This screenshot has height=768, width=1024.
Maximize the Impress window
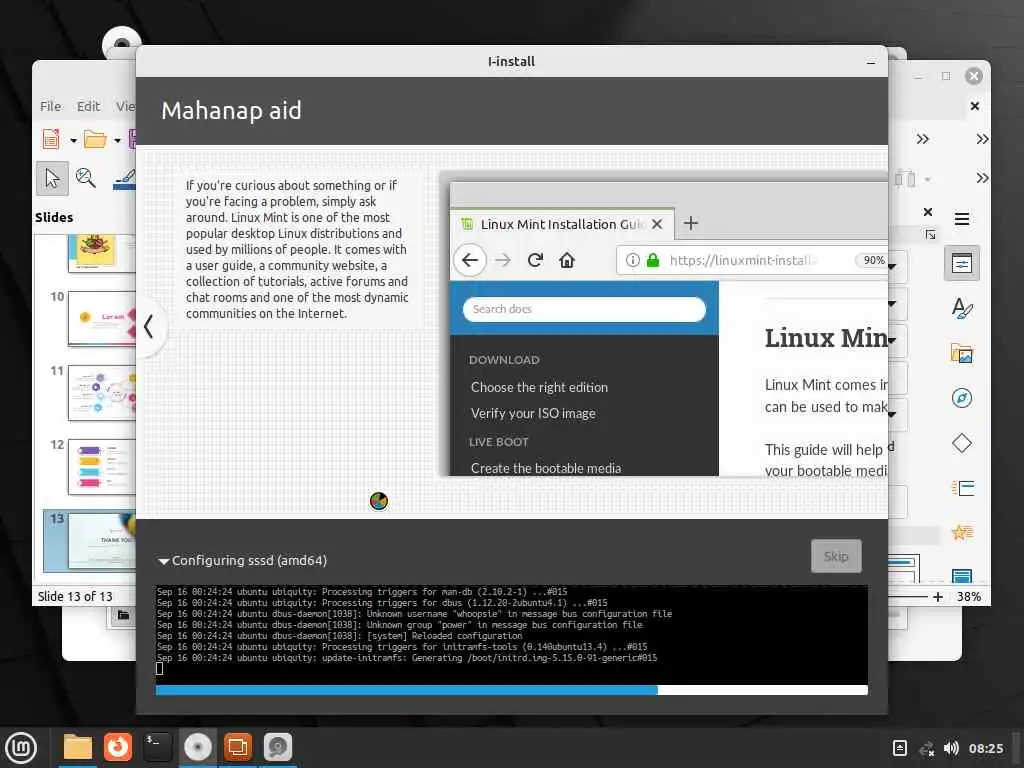click(946, 76)
